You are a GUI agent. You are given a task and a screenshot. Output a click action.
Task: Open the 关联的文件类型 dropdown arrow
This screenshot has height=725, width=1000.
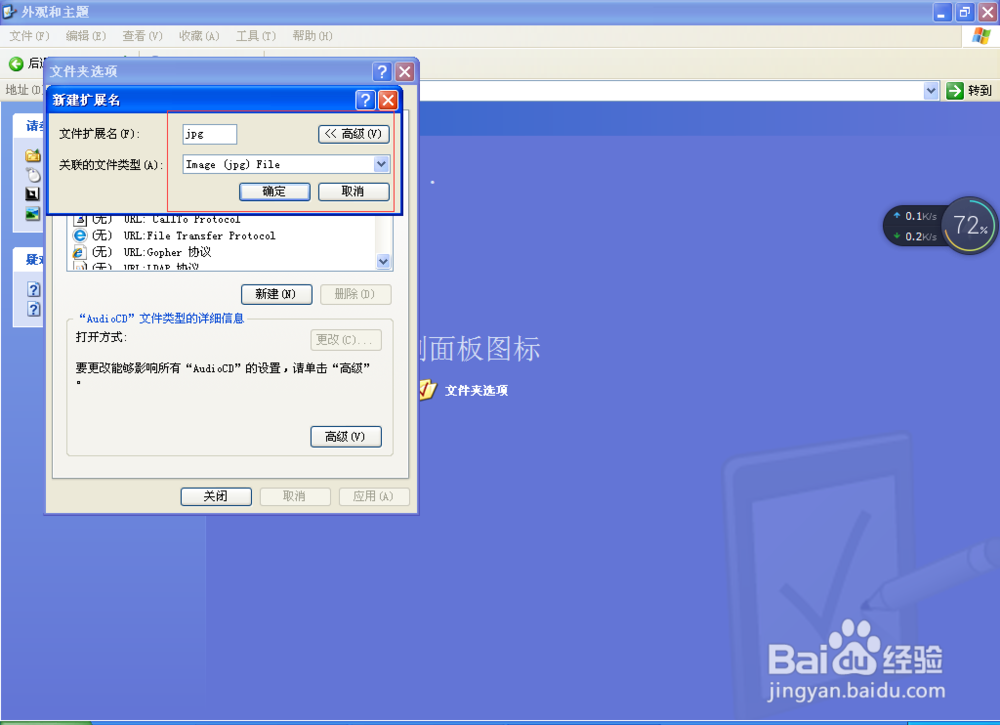click(381, 165)
